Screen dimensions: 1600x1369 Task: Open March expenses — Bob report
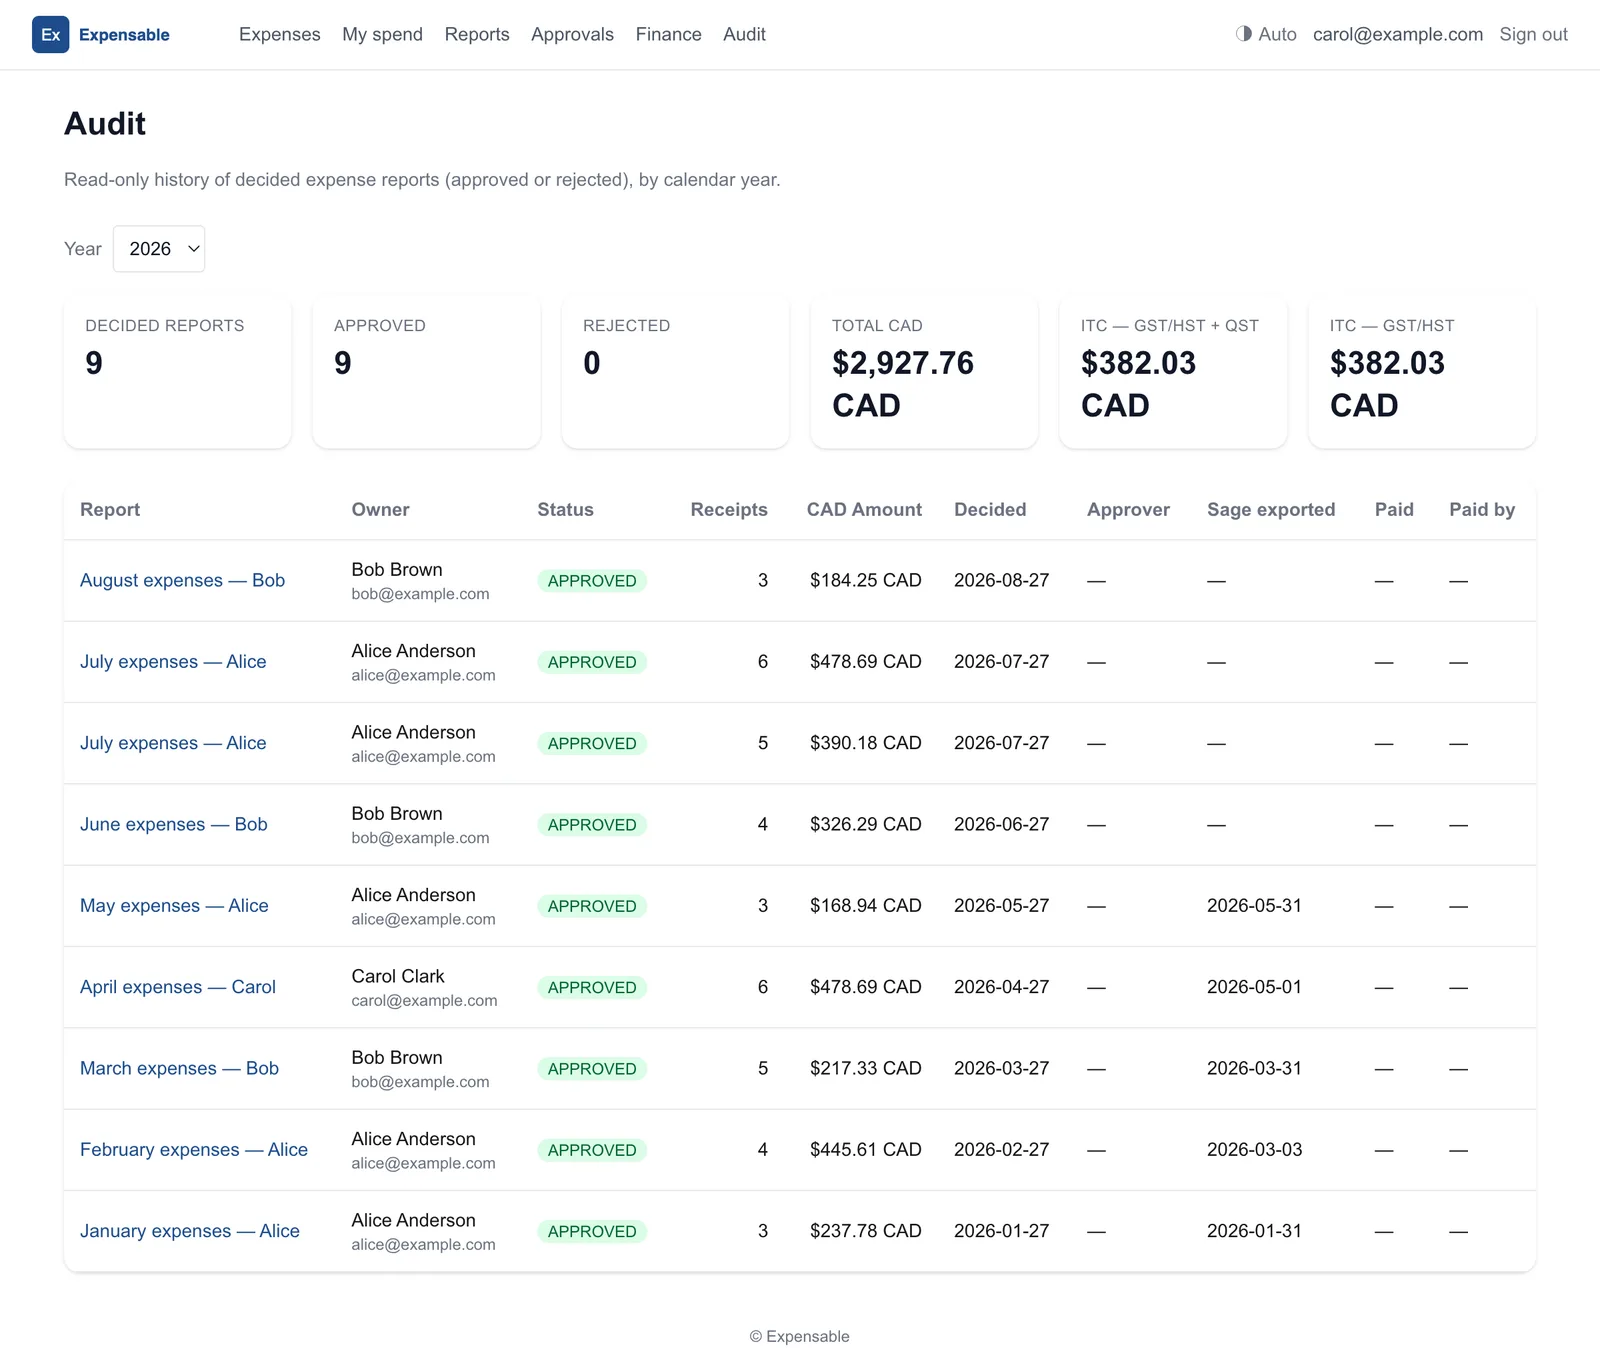179,1069
